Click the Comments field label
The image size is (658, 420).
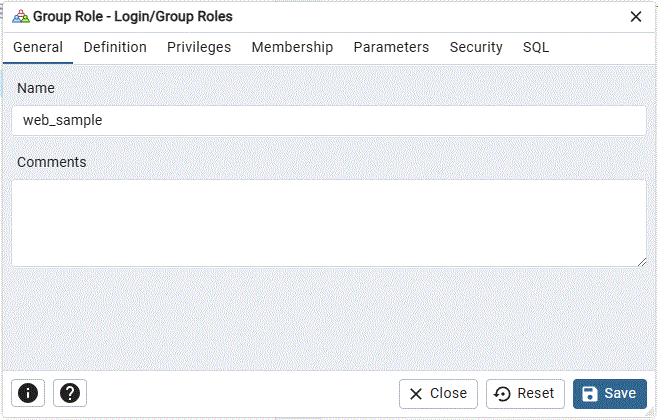(51, 162)
